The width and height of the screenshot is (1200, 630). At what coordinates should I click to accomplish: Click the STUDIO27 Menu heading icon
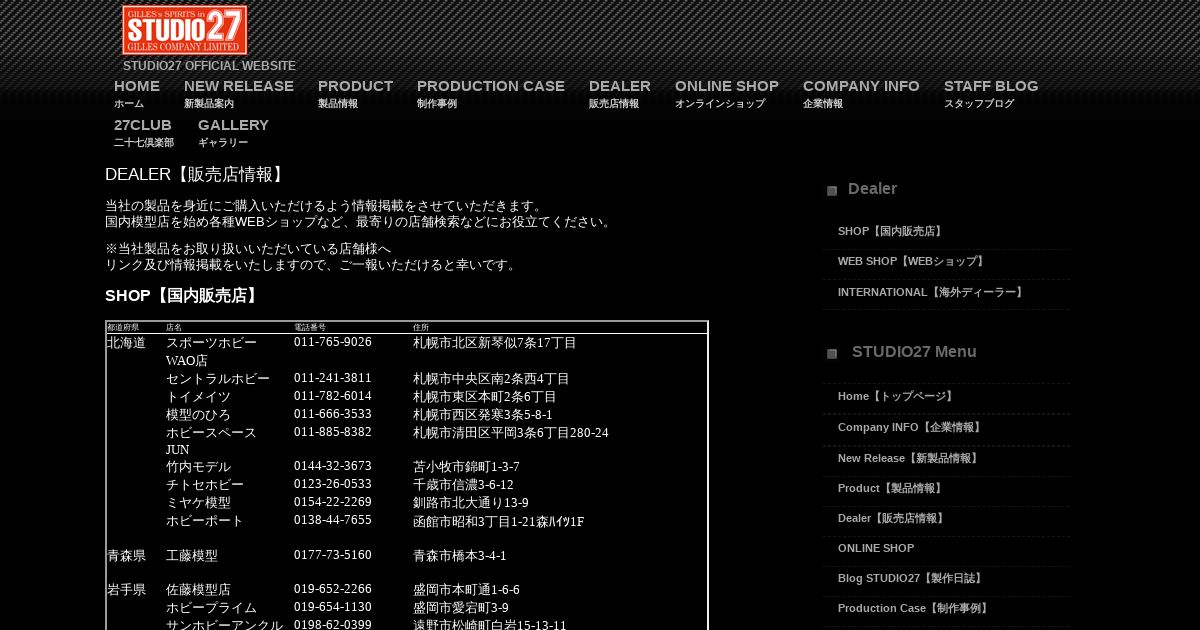(x=832, y=353)
